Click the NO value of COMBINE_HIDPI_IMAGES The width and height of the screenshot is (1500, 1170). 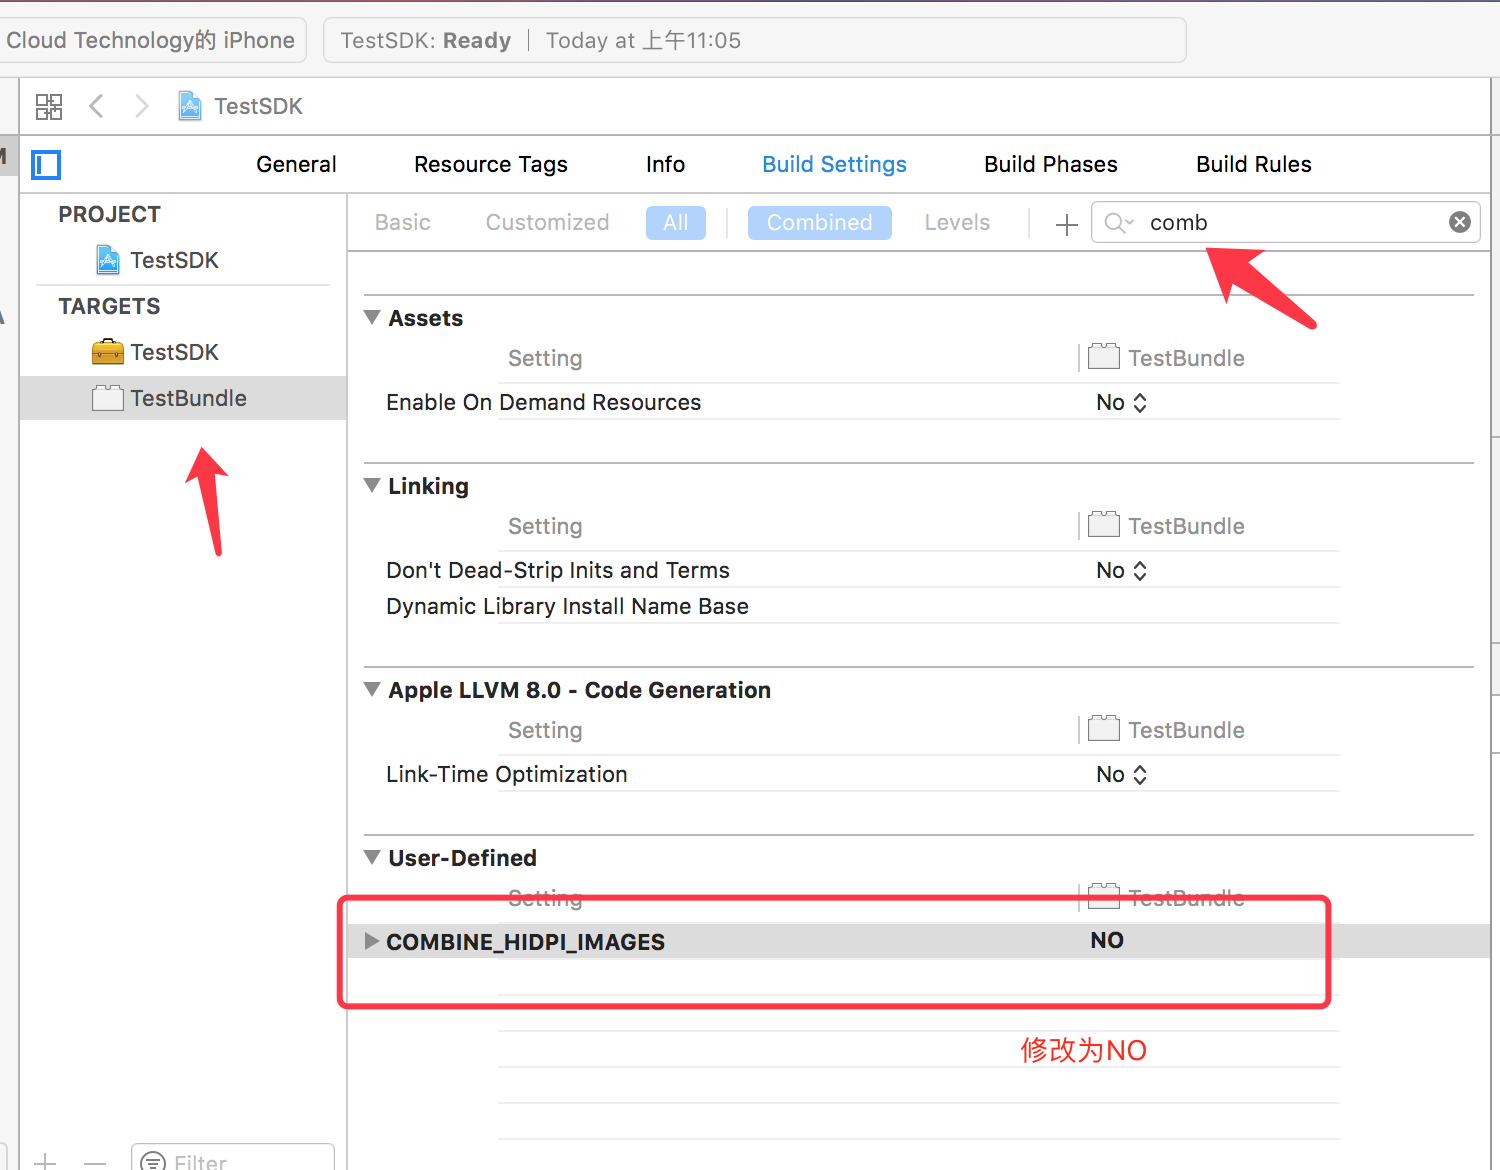[x=1107, y=940]
